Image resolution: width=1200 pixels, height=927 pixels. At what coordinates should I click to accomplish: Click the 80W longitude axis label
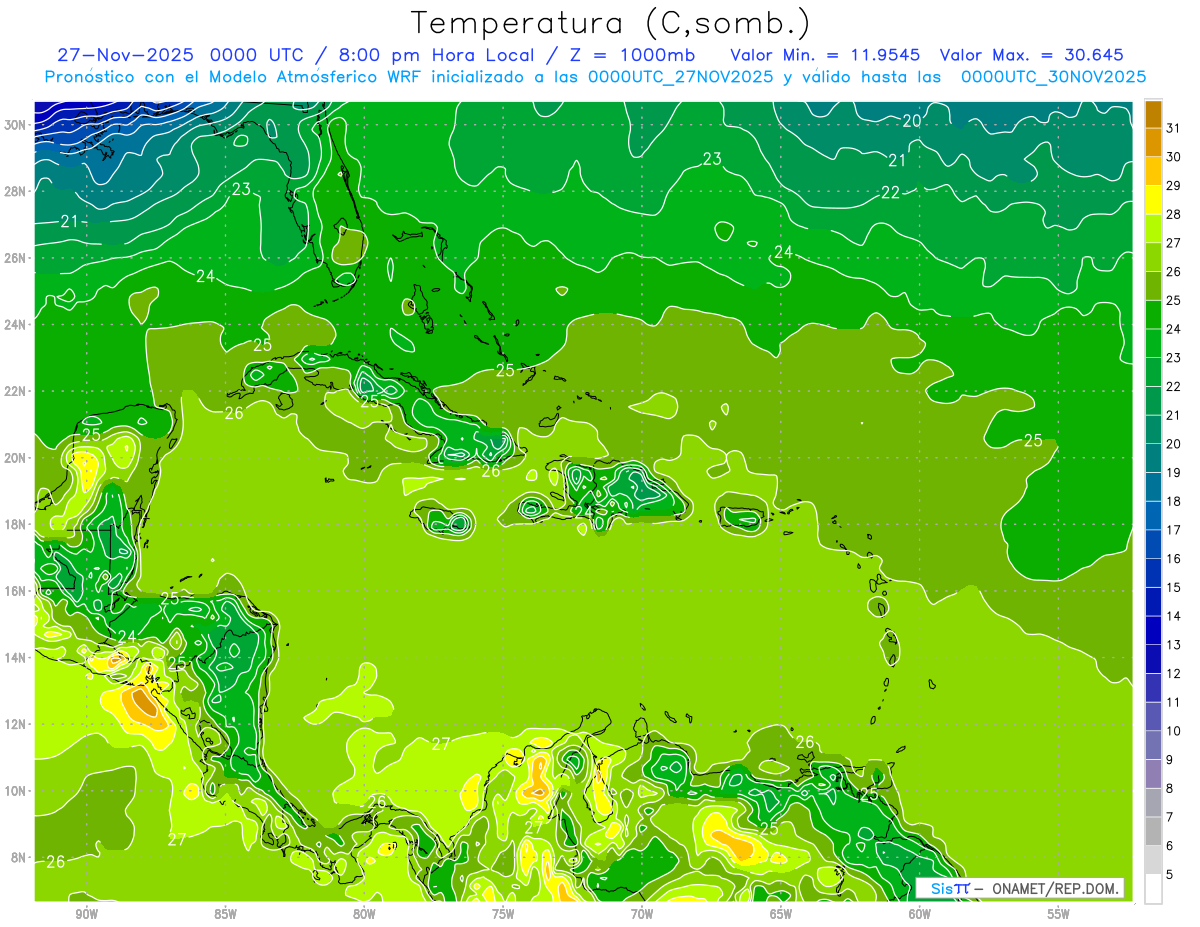[x=364, y=914]
